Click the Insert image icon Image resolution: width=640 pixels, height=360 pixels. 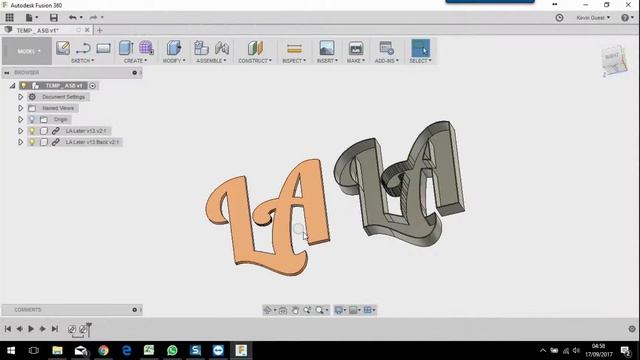(x=327, y=48)
